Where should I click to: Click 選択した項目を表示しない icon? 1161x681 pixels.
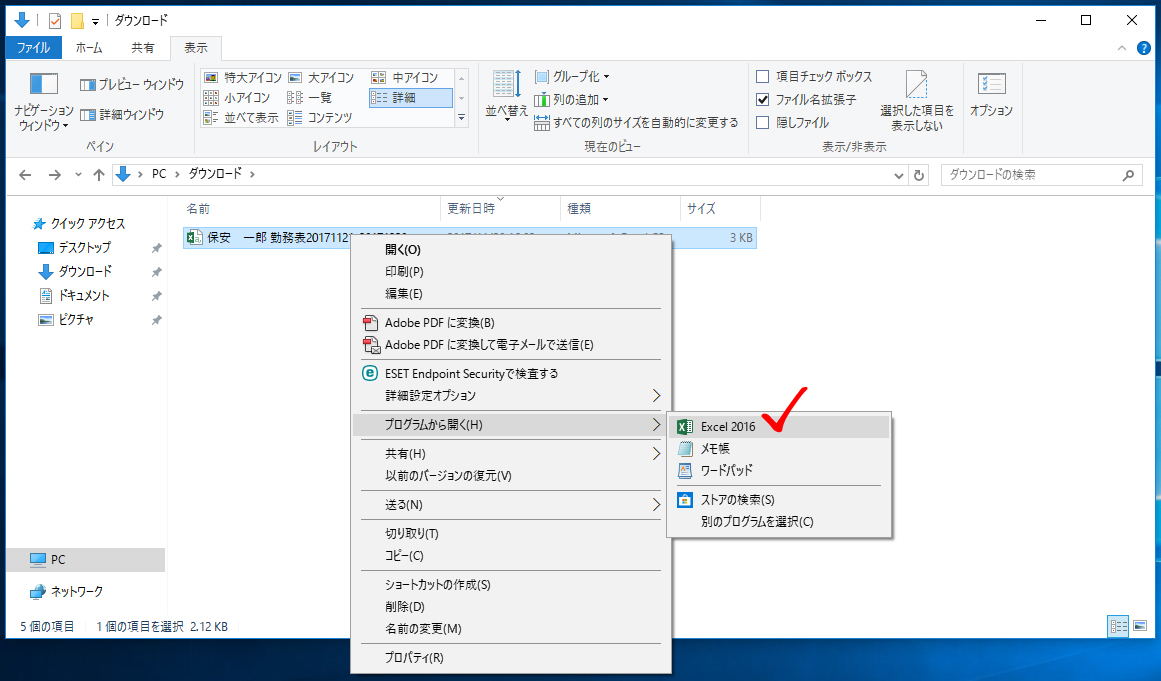[x=917, y=85]
